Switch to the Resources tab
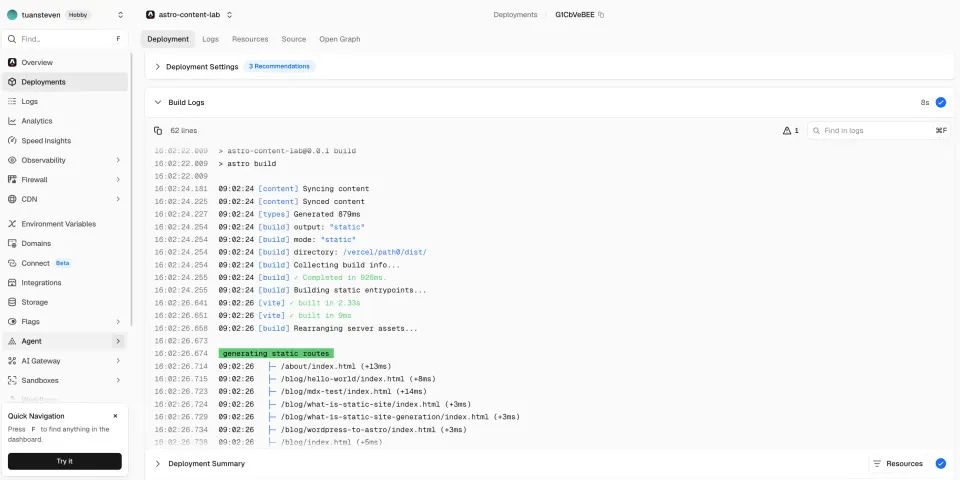The height and width of the screenshot is (480, 960). [x=250, y=39]
